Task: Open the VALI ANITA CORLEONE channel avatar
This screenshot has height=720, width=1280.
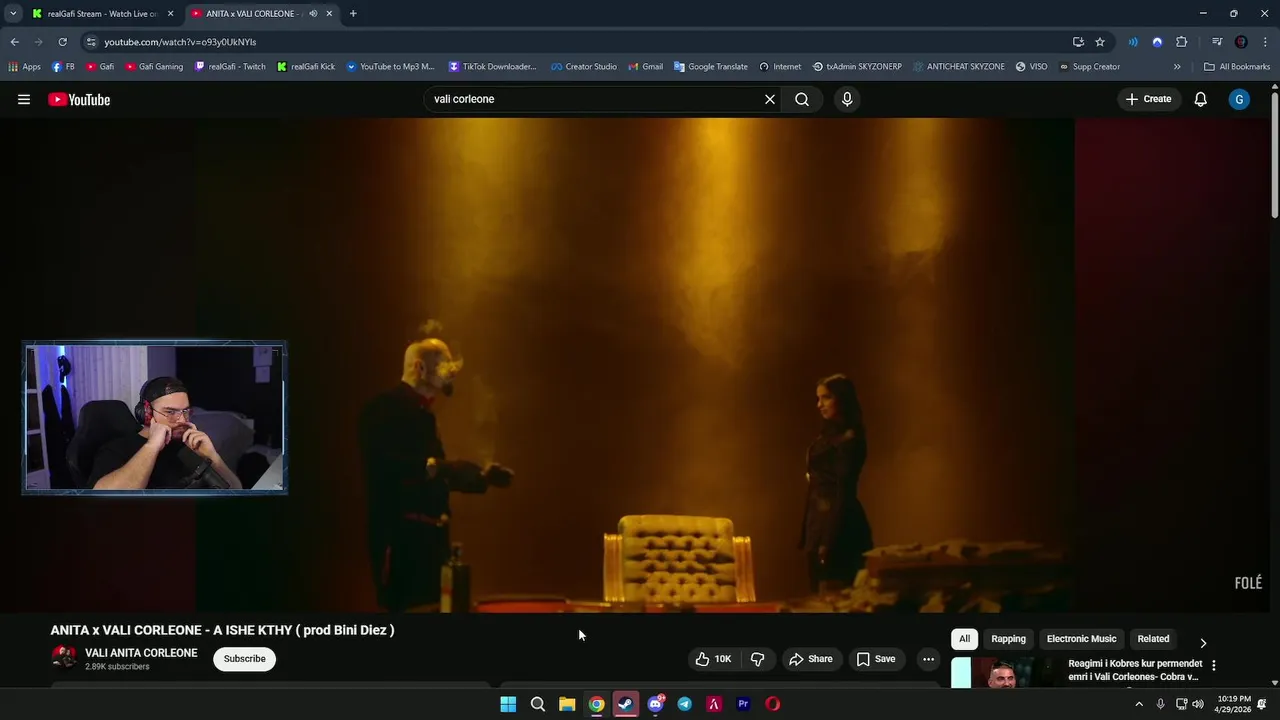Action: pos(64,658)
